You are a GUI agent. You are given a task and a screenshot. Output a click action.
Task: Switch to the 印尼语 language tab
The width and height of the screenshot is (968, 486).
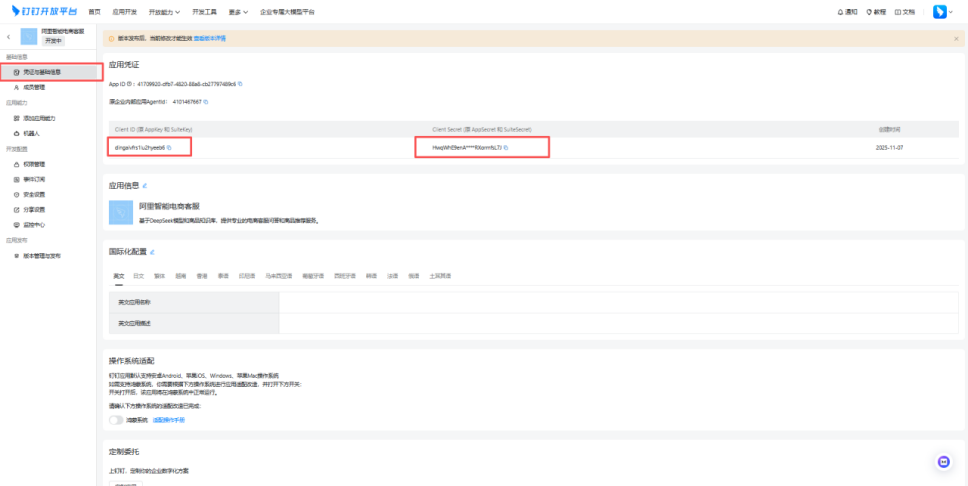[x=247, y=276]
